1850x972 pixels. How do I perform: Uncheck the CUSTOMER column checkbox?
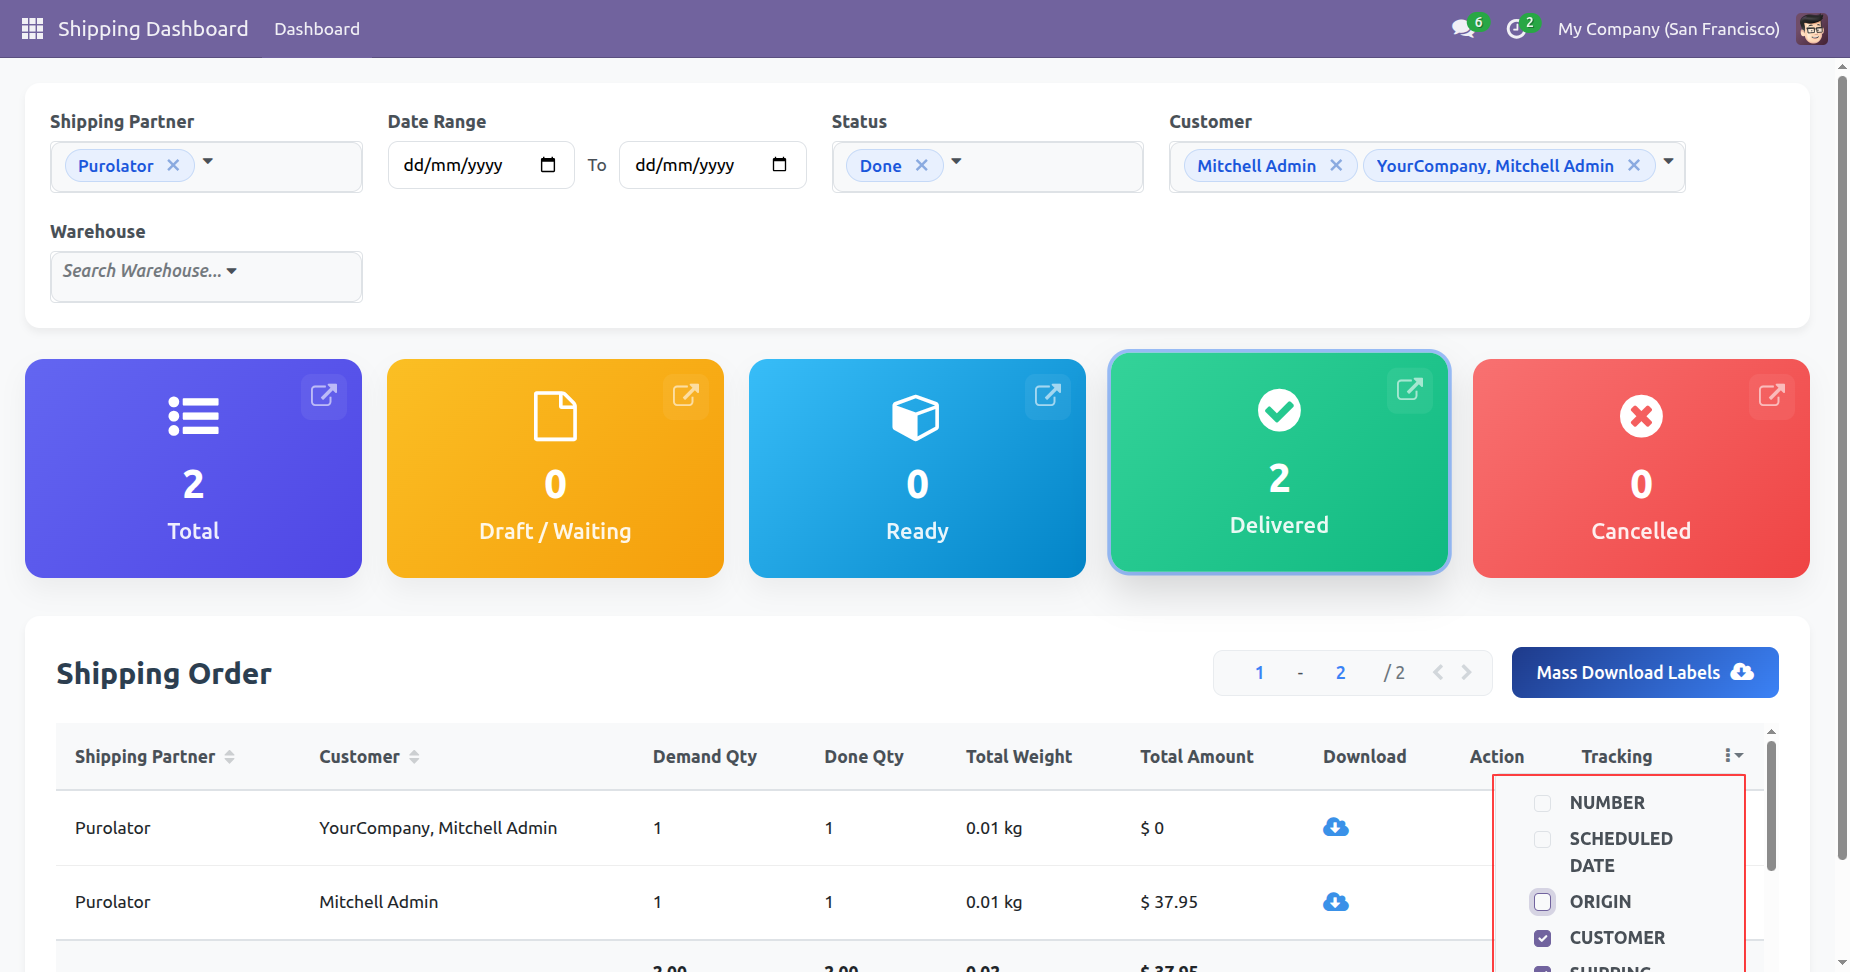point(1542,938)
